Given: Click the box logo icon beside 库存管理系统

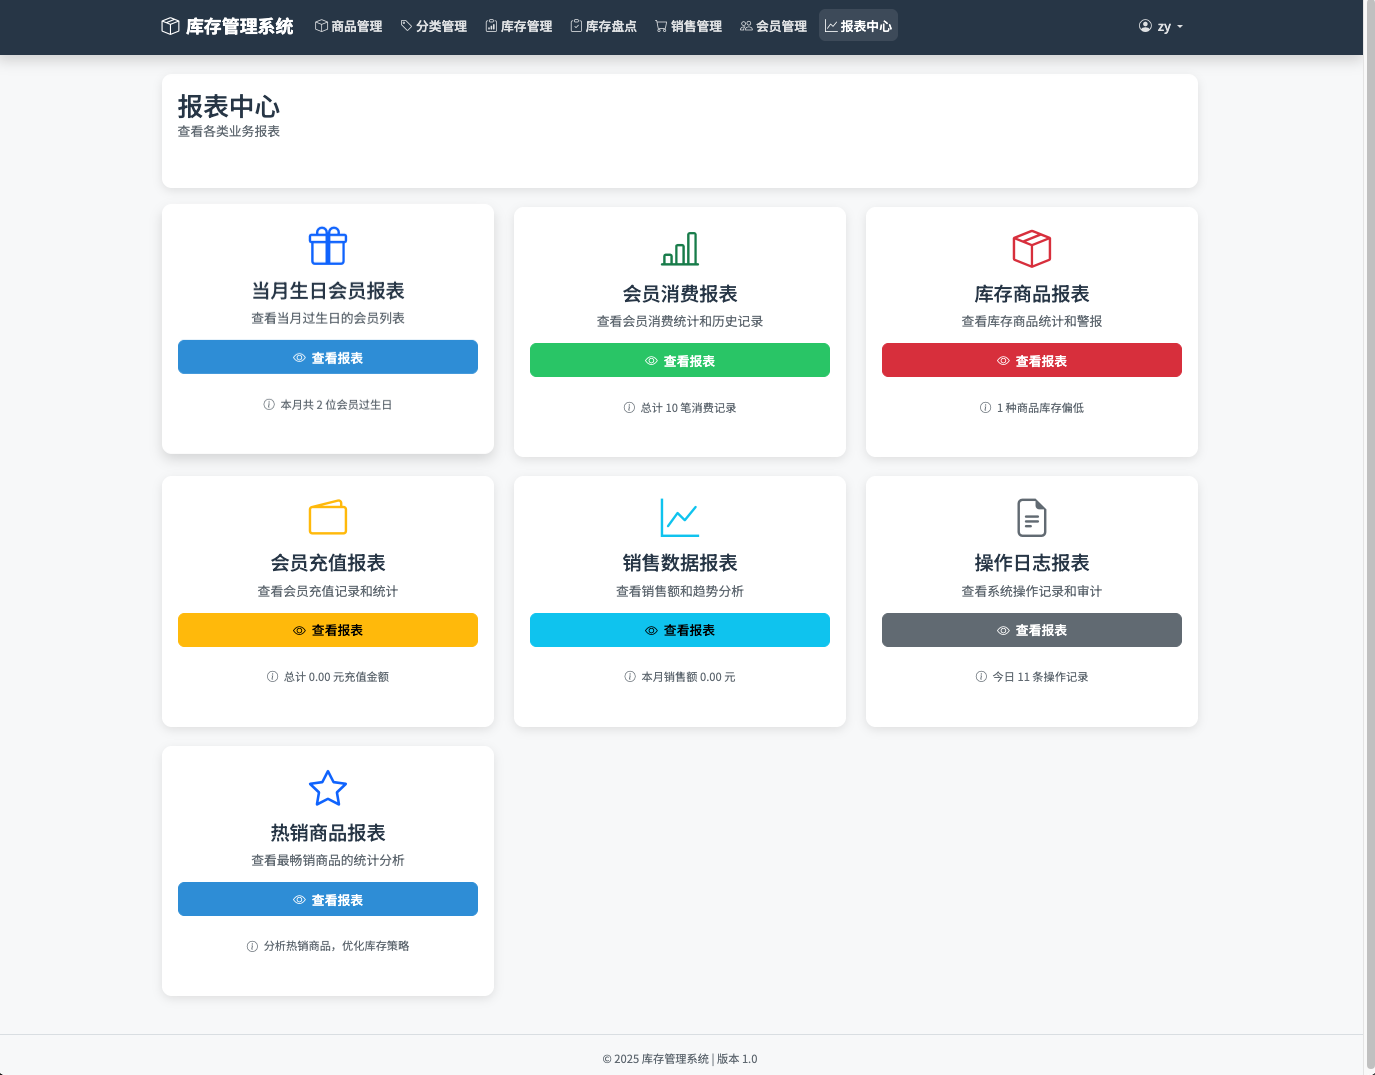Looking at the screenshot, I should click(170, 26).
